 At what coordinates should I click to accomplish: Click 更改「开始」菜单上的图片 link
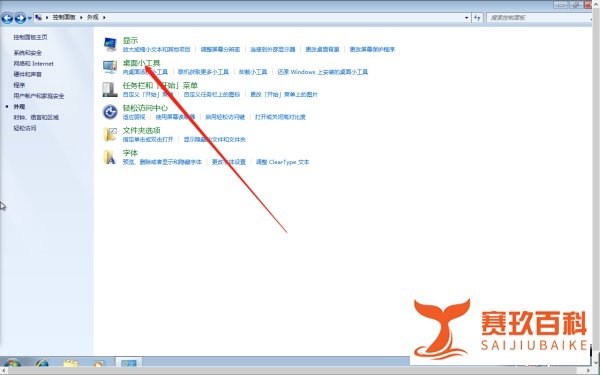click(284, 95)
